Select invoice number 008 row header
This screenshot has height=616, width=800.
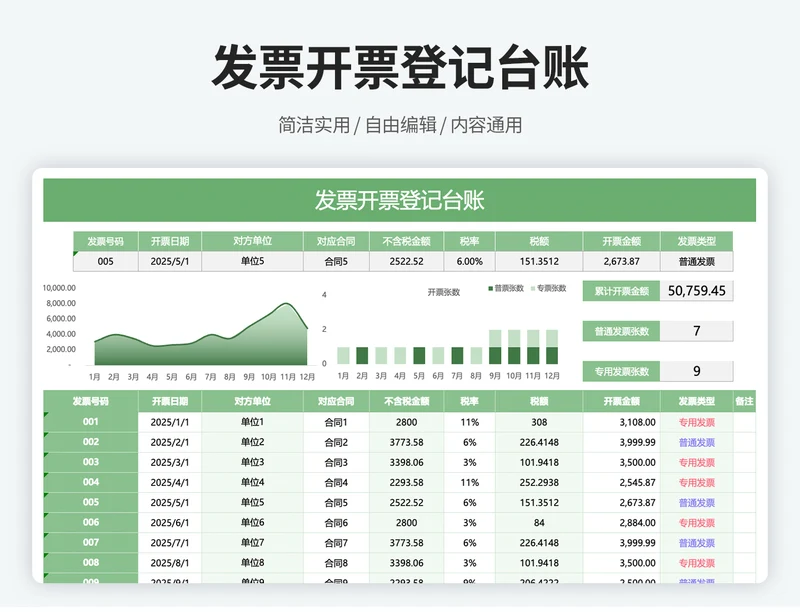click(x=91, y=562)
